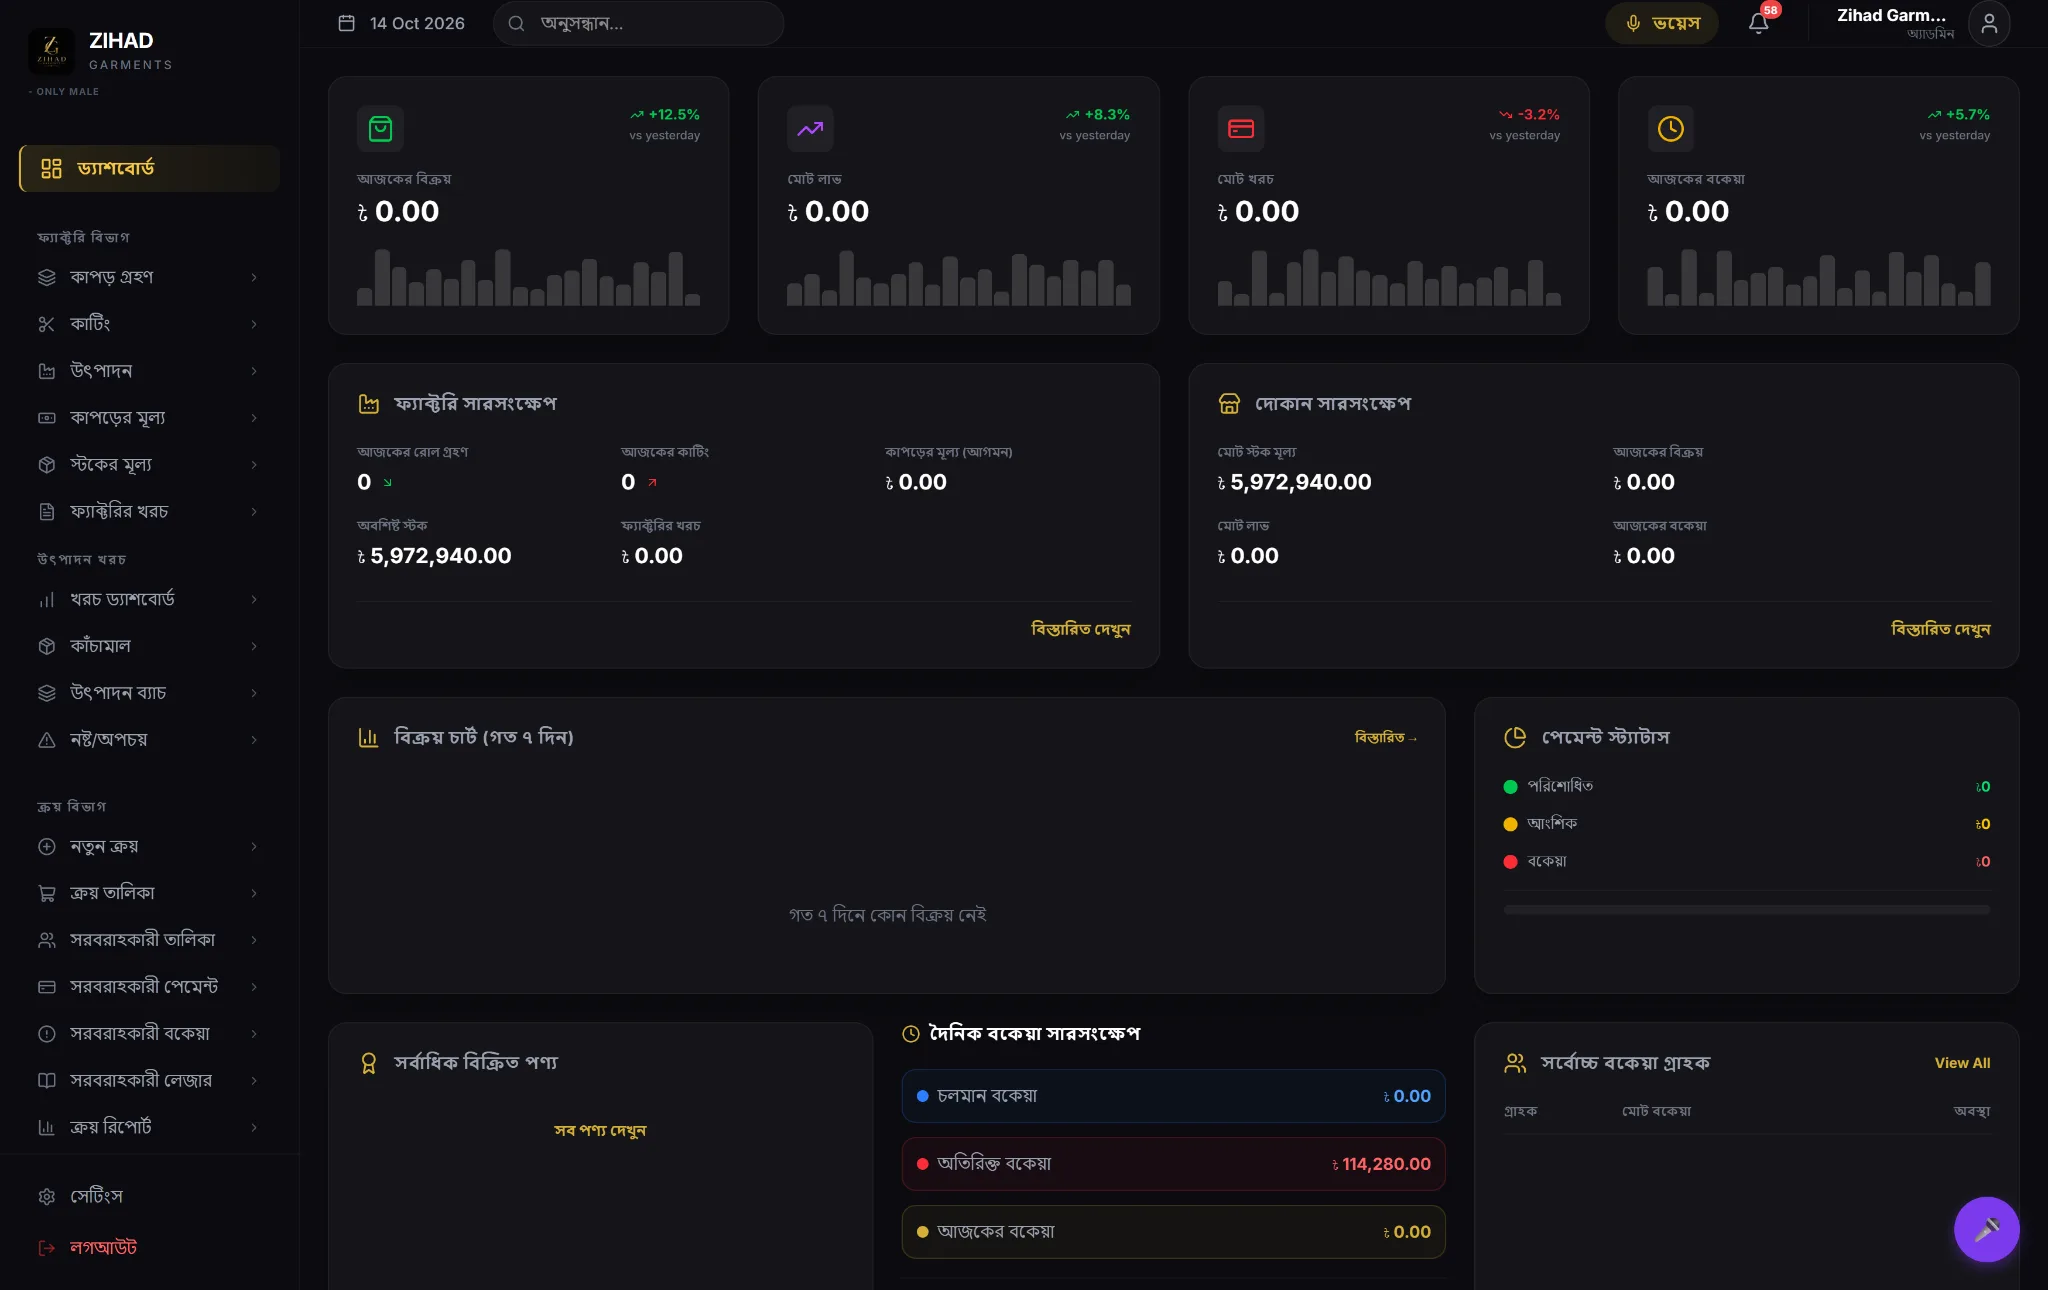
Task: Click the shopping bag icon on today's sales card
Action: [x=380, y=129]
